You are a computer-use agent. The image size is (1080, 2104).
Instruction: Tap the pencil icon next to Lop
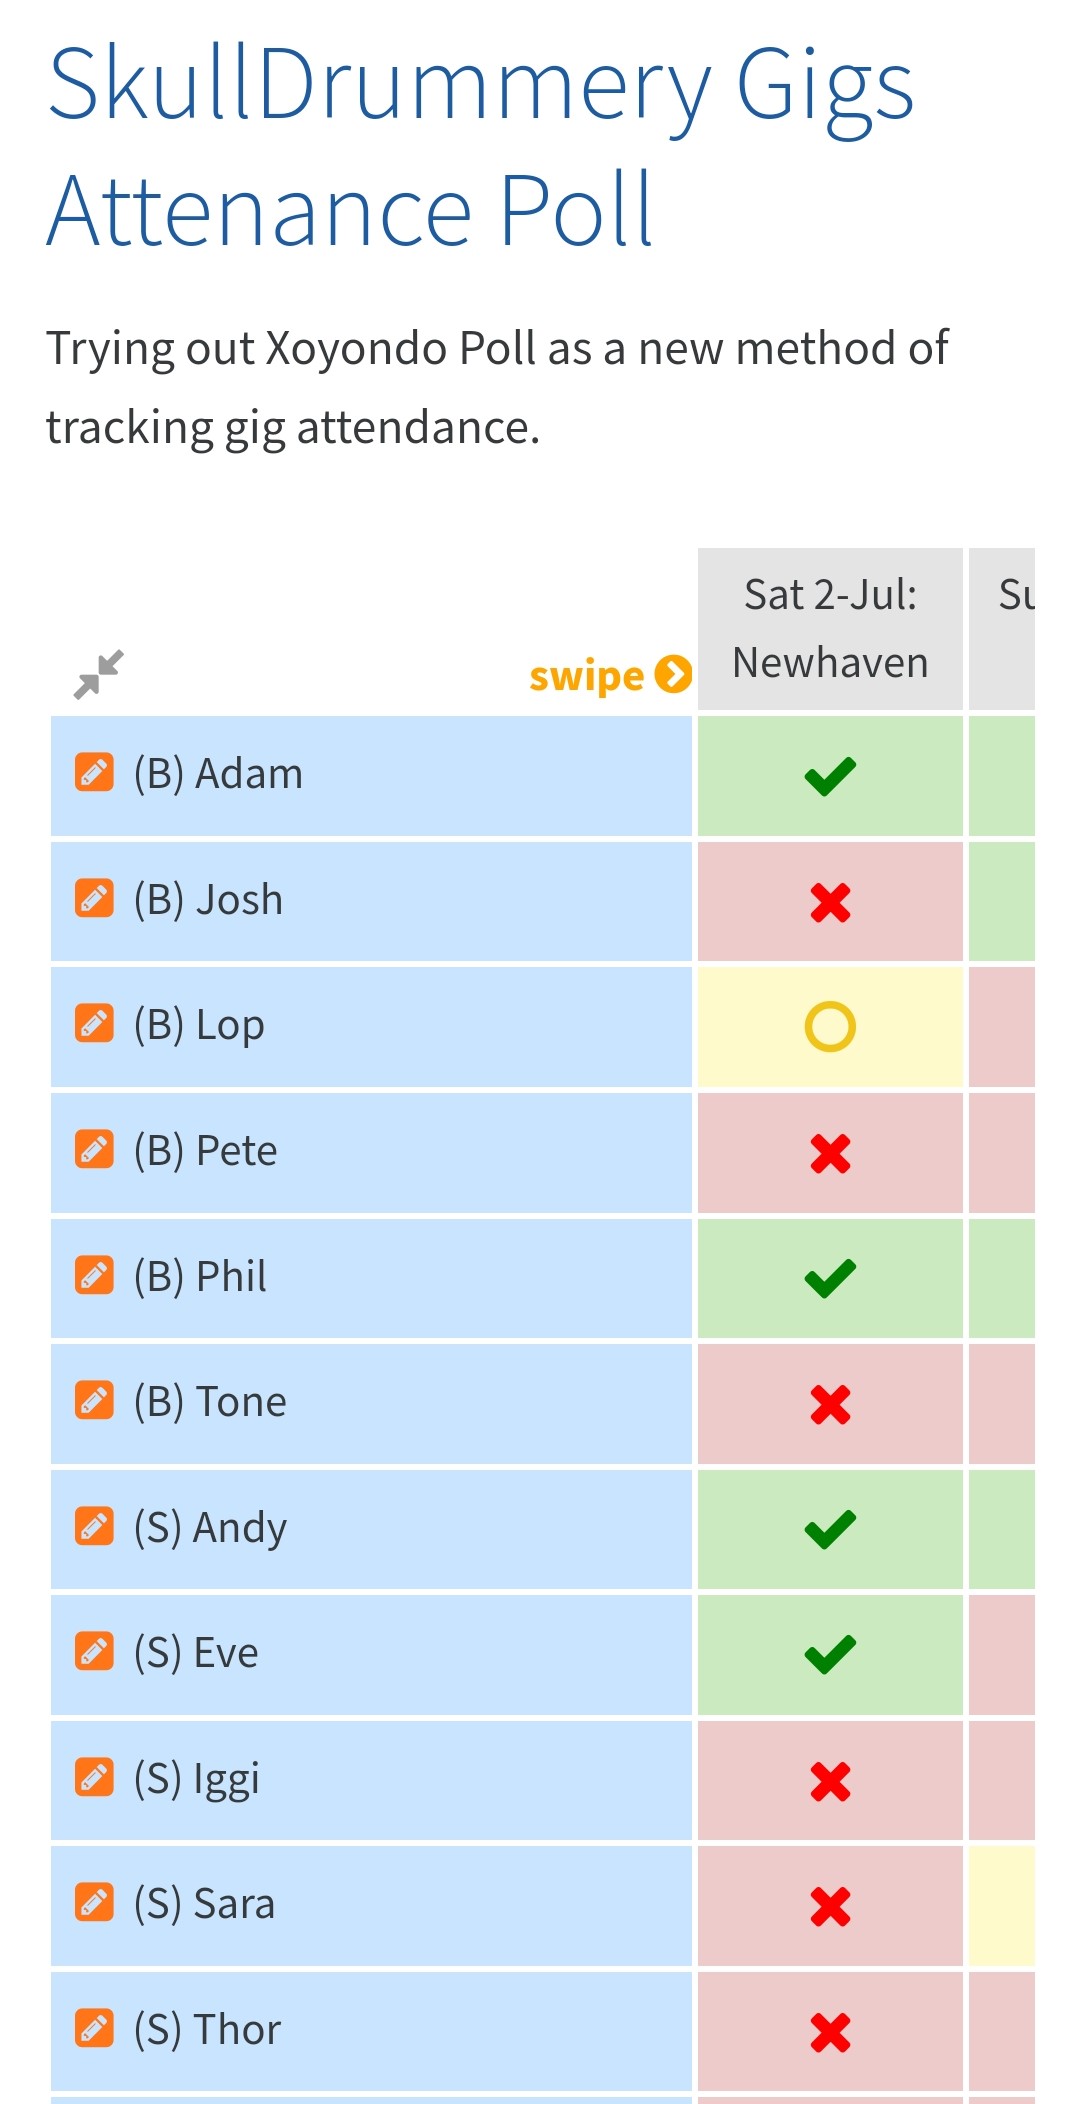coord(94,1024)
